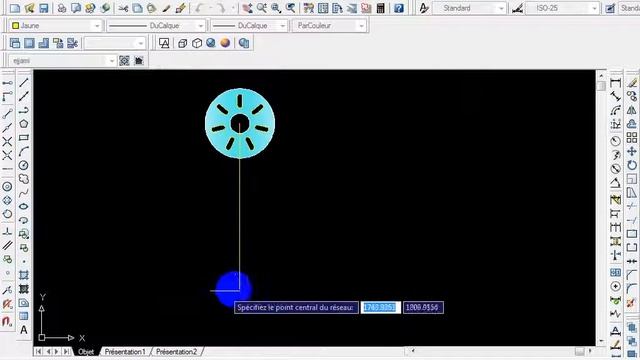
Task: Click the Zoom Window magnifier icon
Action: coord(276,8)
